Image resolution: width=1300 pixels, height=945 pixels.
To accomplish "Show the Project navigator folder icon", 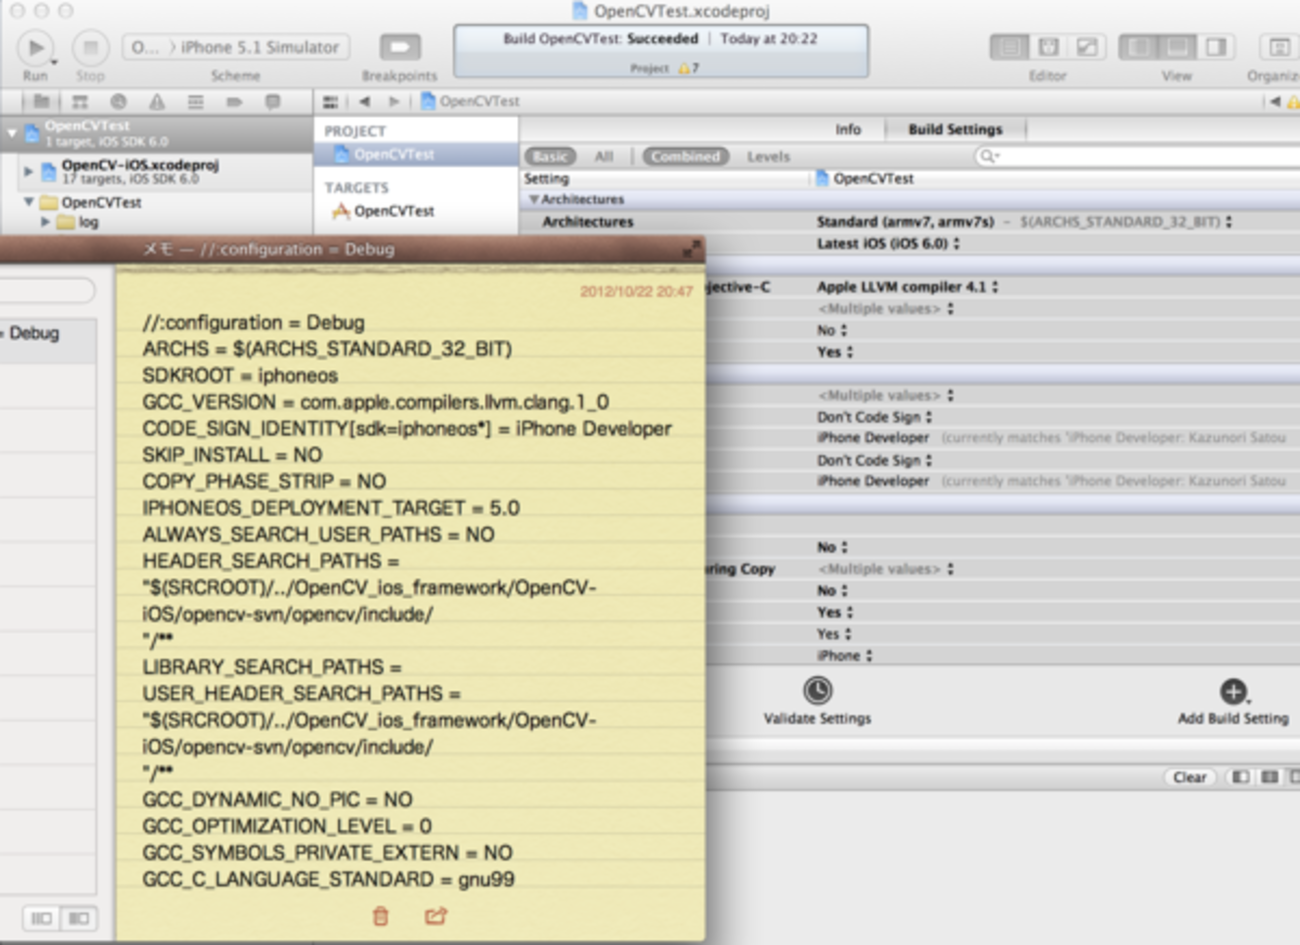I will coord(42,101).
